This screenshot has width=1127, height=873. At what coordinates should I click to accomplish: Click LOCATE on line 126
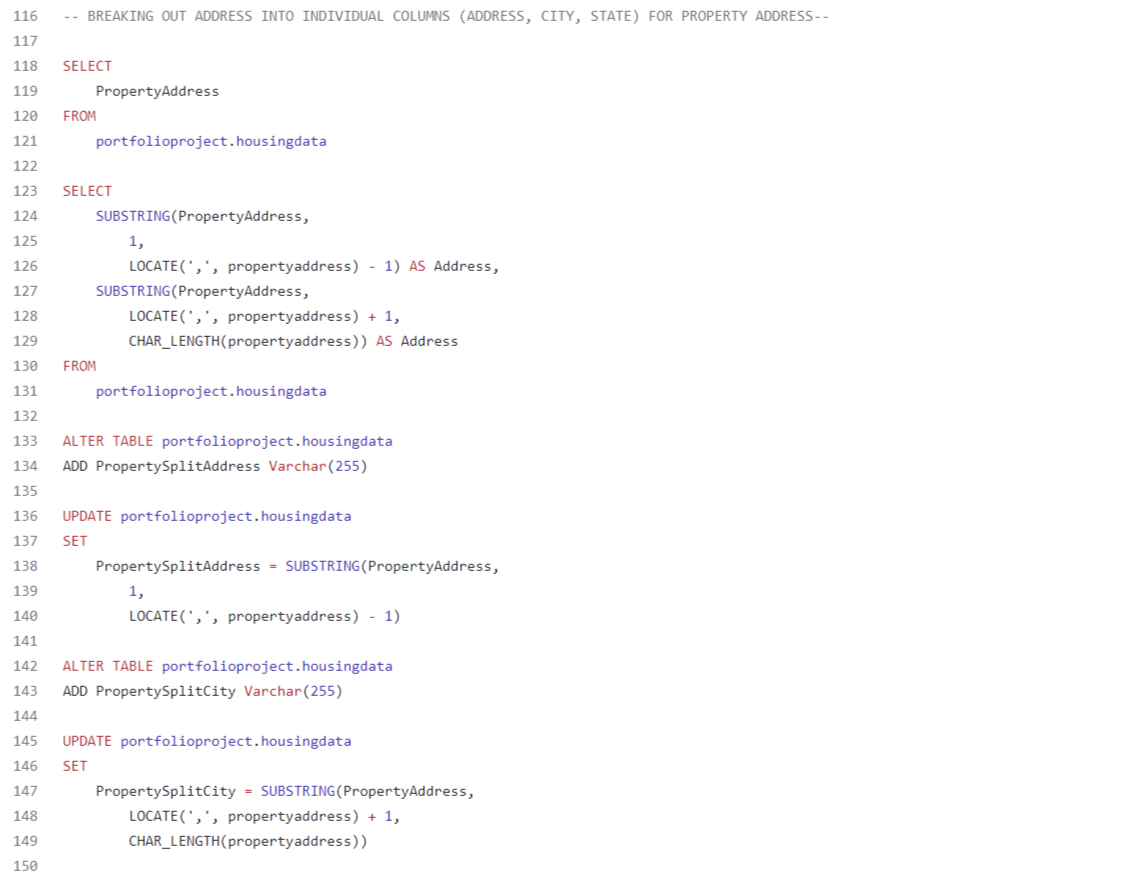click(153, 267)
